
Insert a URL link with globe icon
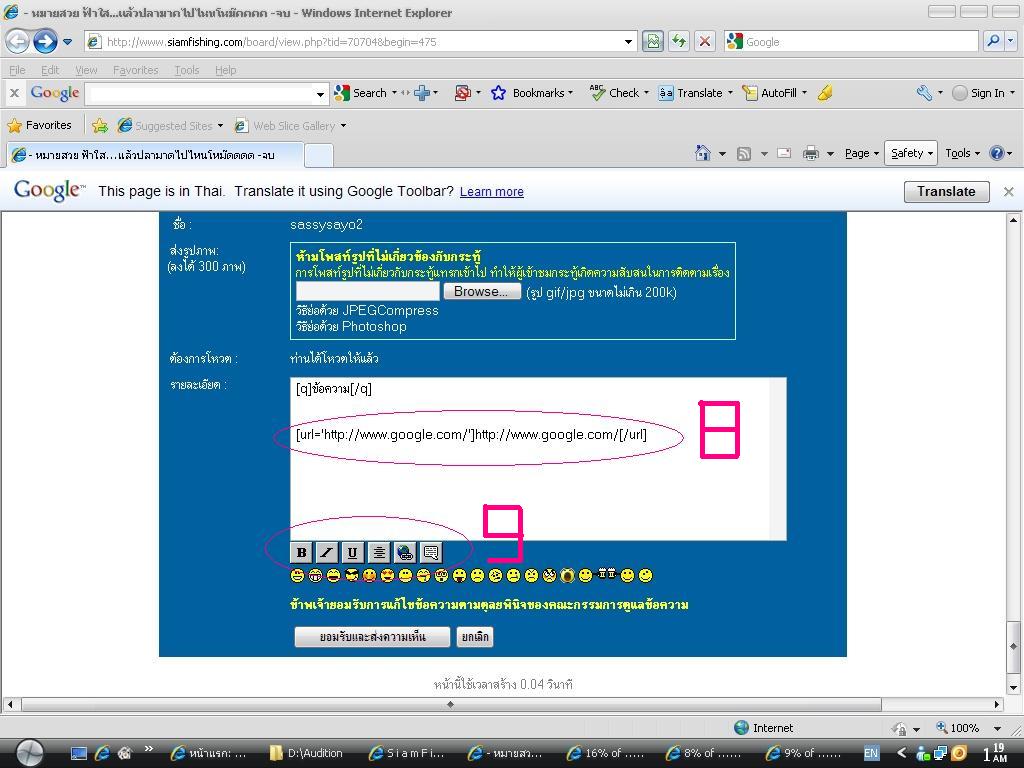click(x=404, y=552)
